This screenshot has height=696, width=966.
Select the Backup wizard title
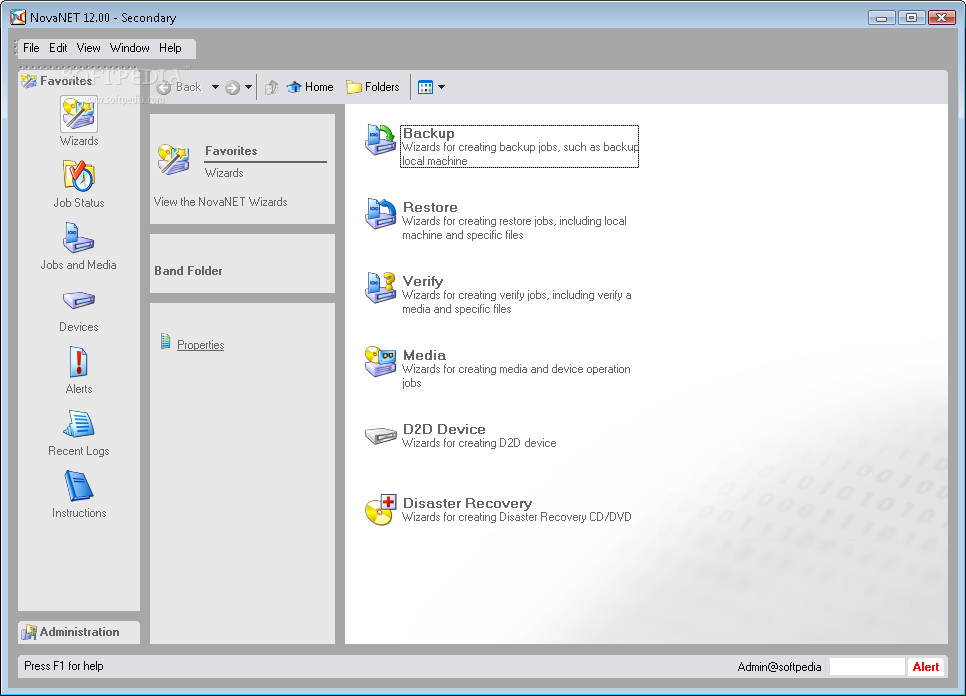(x=428, y=133)
